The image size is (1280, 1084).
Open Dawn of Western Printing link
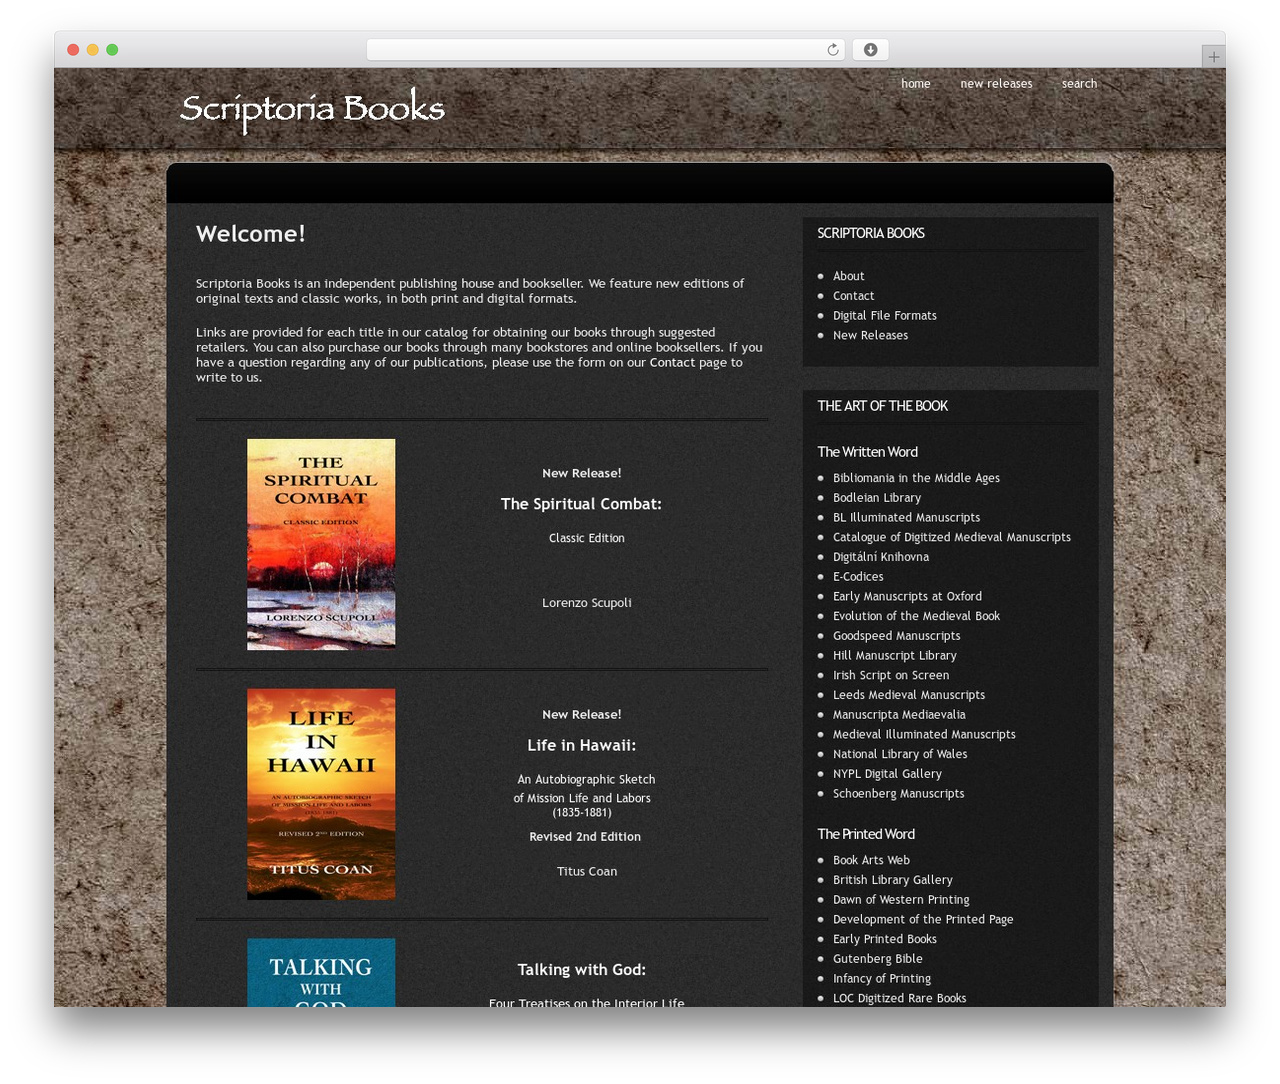pyautogui.click(x=901, y=900)
